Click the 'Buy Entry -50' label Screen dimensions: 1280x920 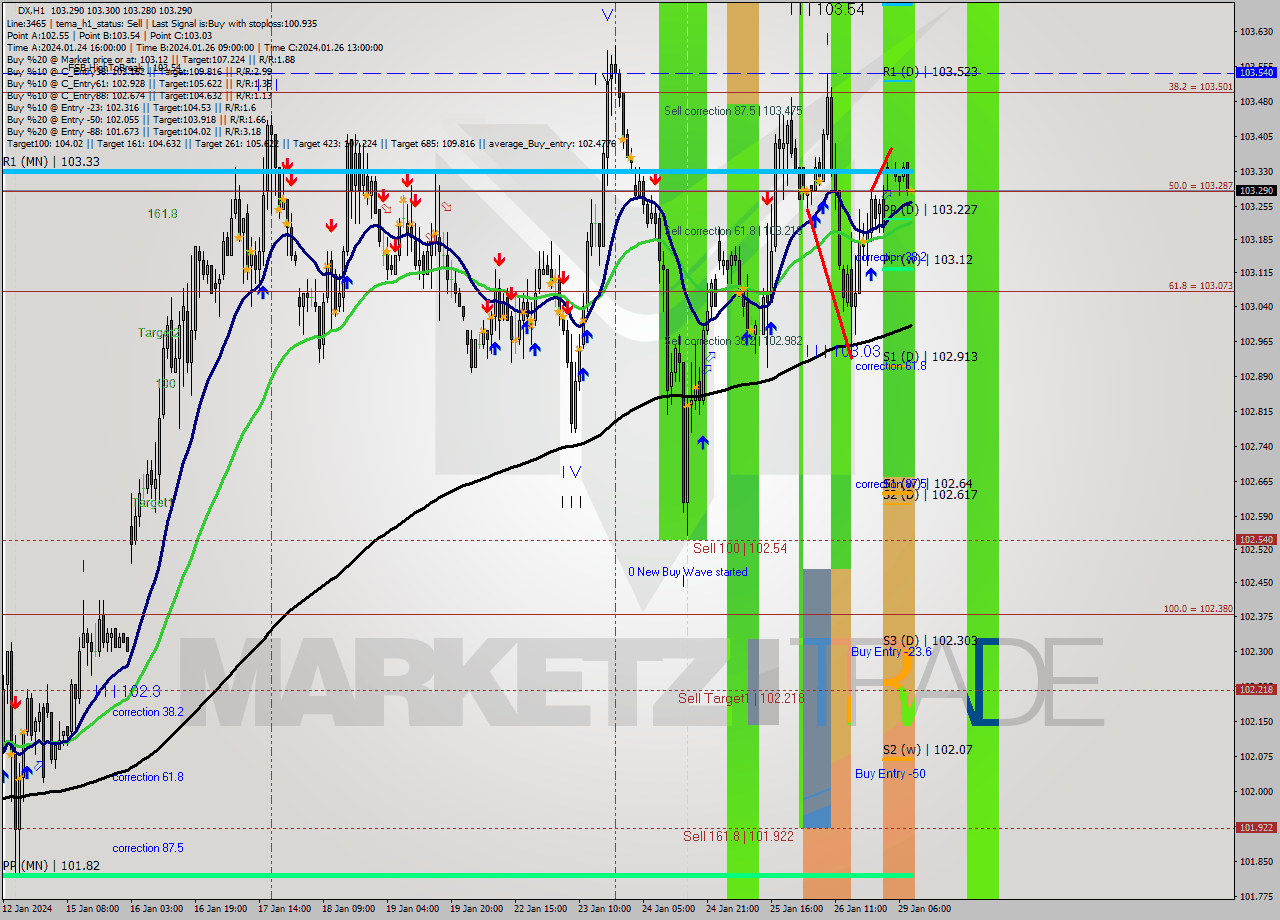click(890, 773)
